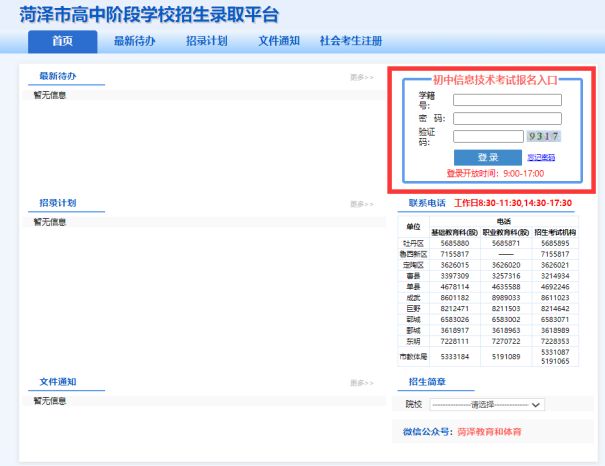Click phone number 8211503
This screenshot has width=605, height=466.
click(x=506, y=309)
